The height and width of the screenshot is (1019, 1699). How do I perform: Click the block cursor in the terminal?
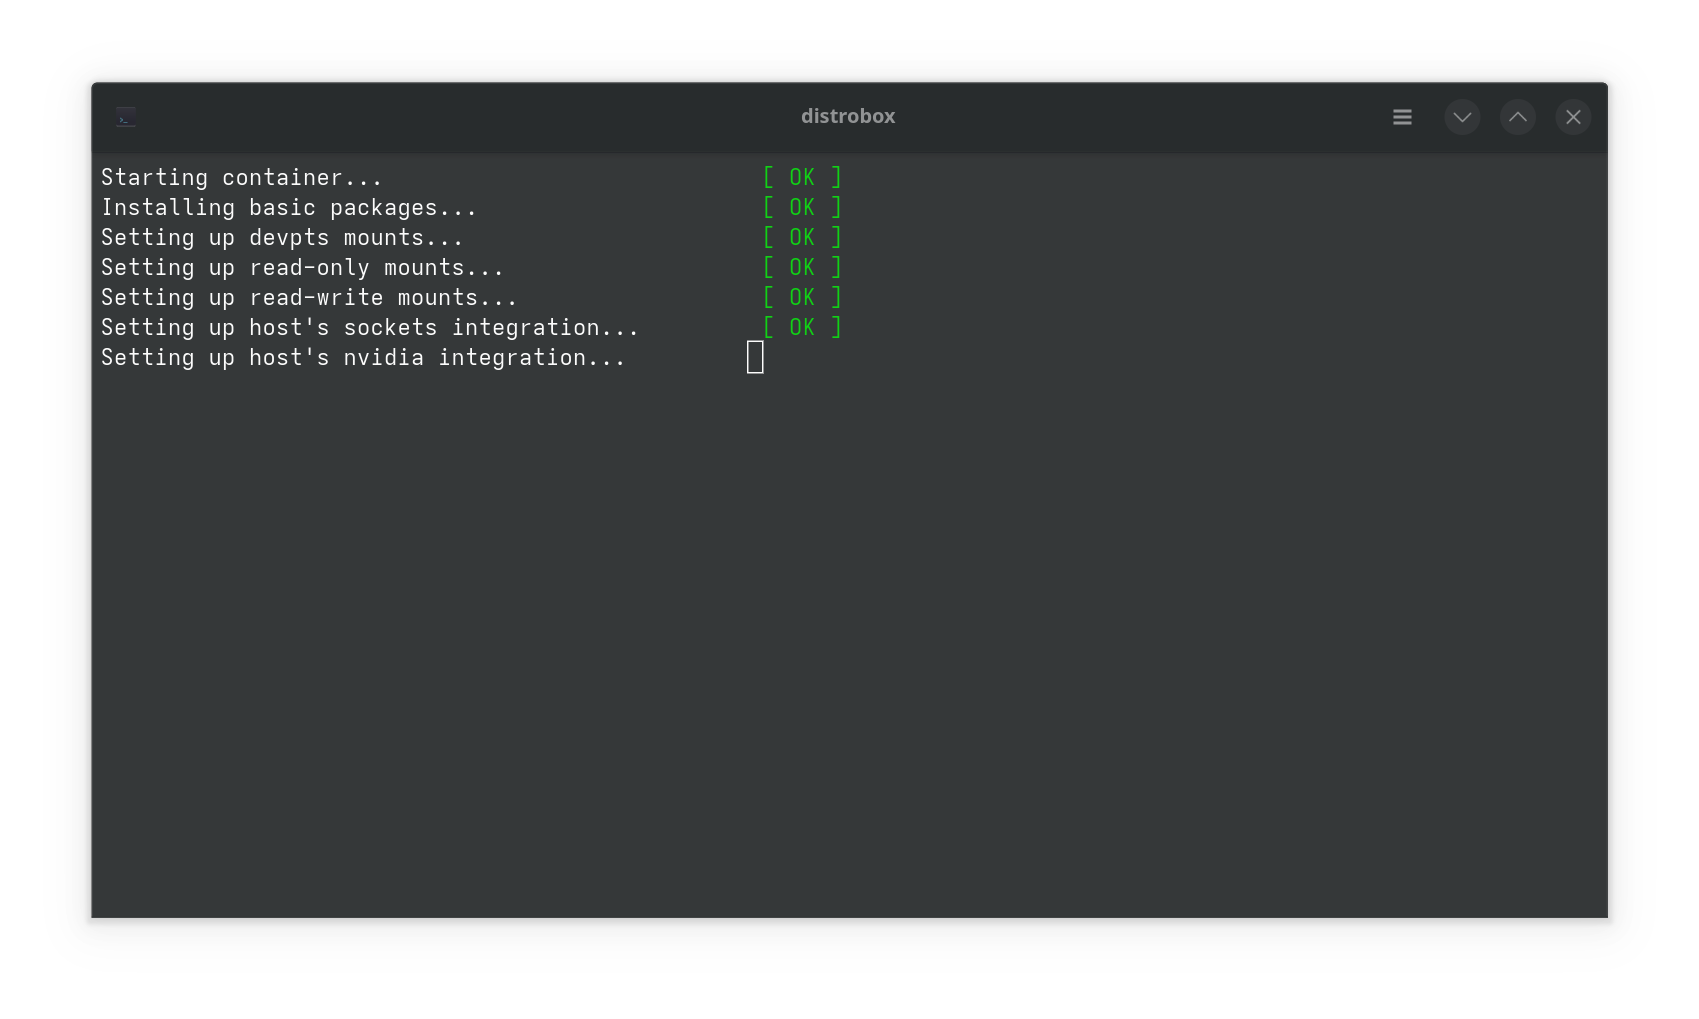point(754,357)
